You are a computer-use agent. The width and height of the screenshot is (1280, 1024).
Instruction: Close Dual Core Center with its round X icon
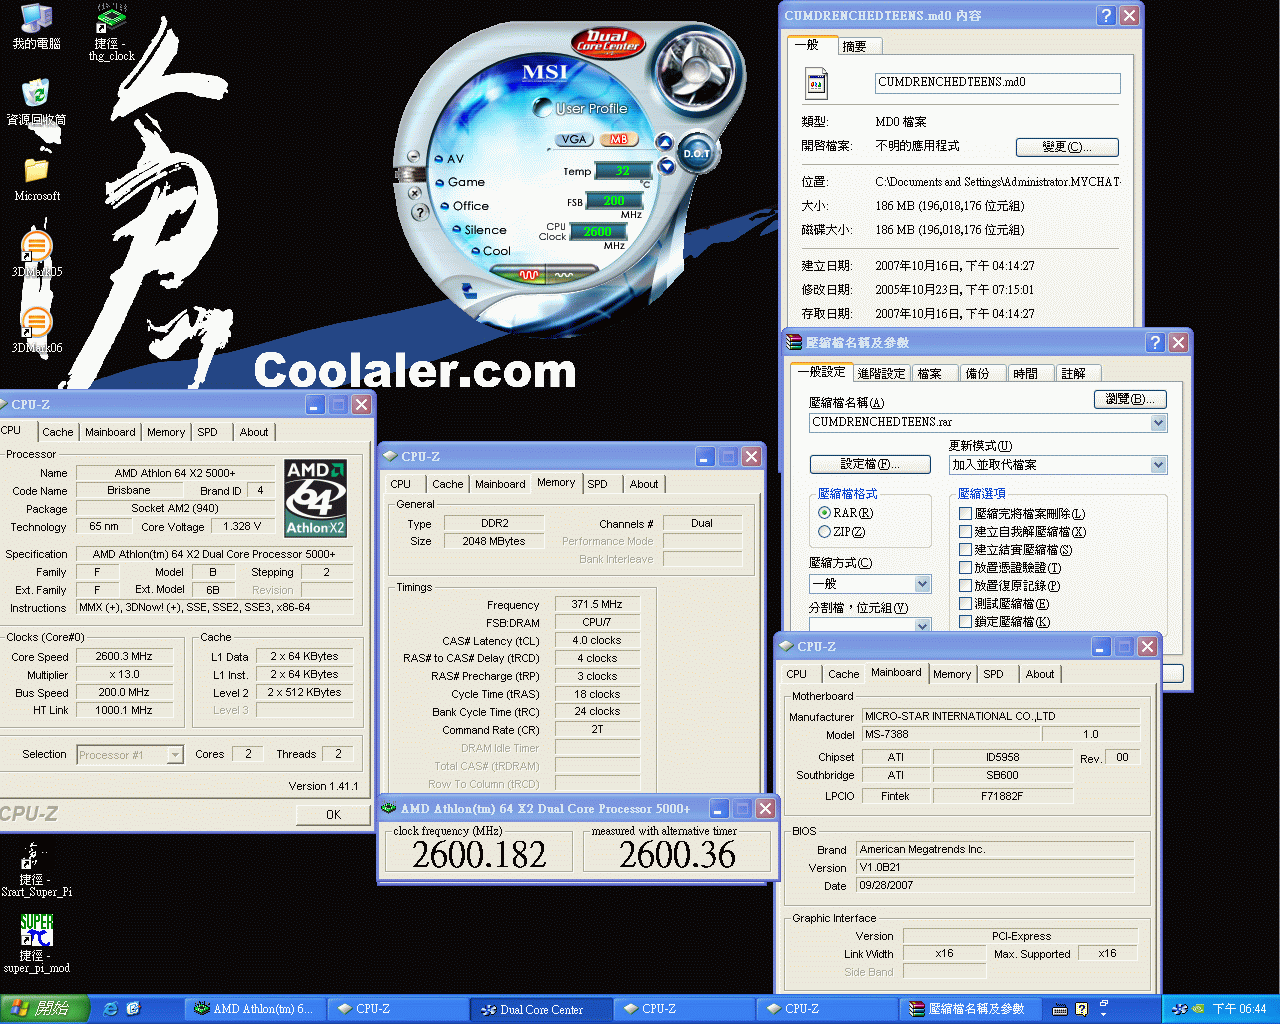click(x=415, y=192)
